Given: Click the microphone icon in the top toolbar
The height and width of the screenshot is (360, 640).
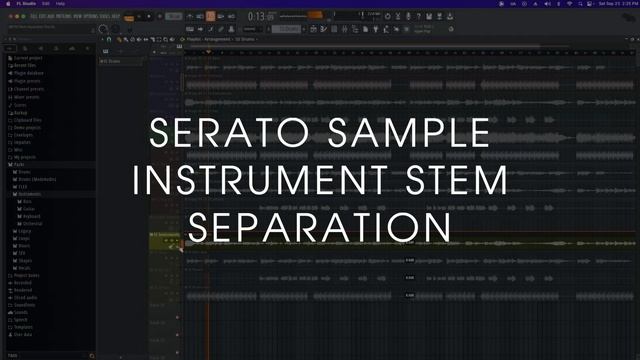Looking at the screenshot, I should tap(408, 16).
